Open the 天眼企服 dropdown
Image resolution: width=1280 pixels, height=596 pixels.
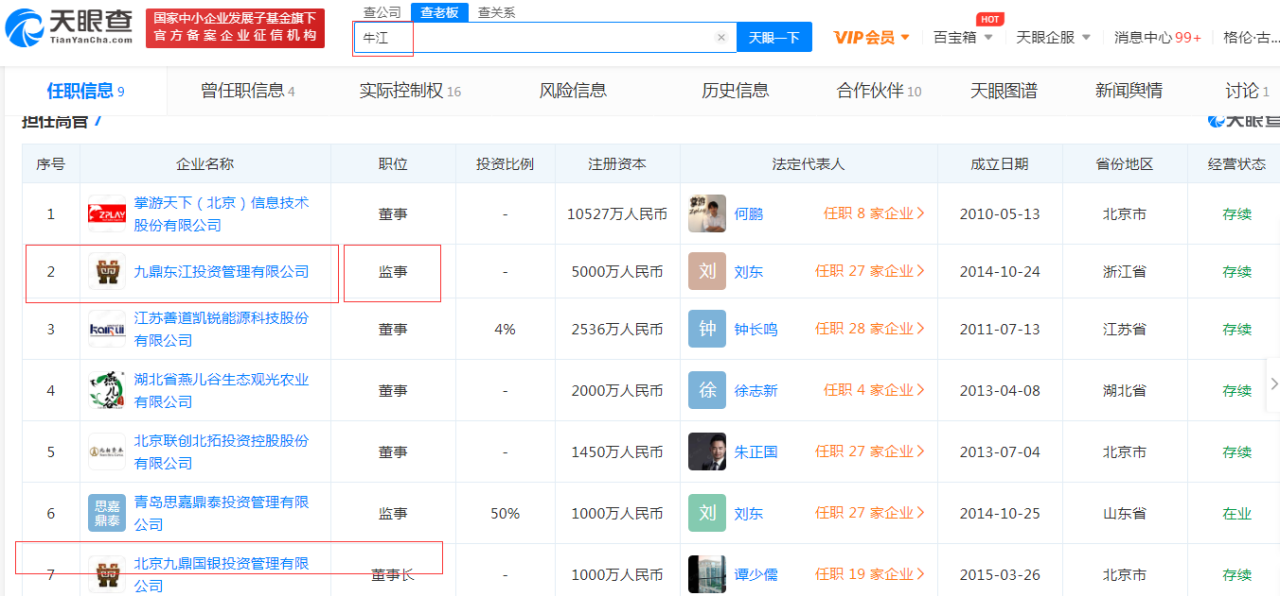click(1052, 37)
